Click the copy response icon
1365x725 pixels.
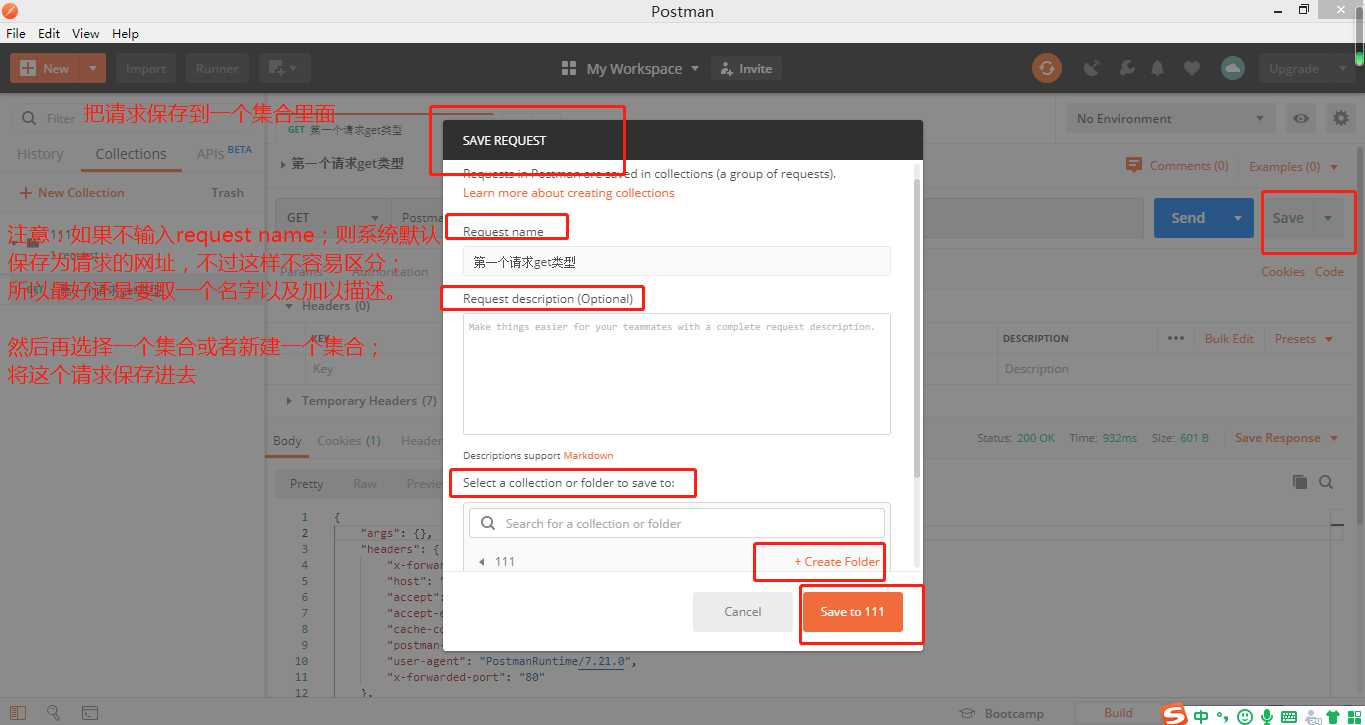pos(1300,482)
